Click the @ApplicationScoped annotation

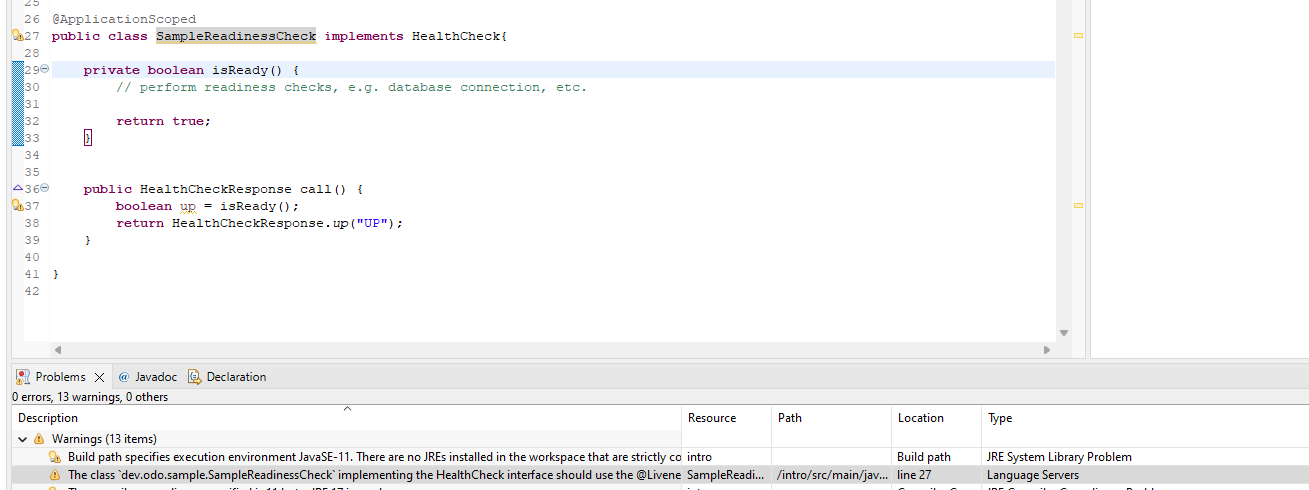pos(124,19)
